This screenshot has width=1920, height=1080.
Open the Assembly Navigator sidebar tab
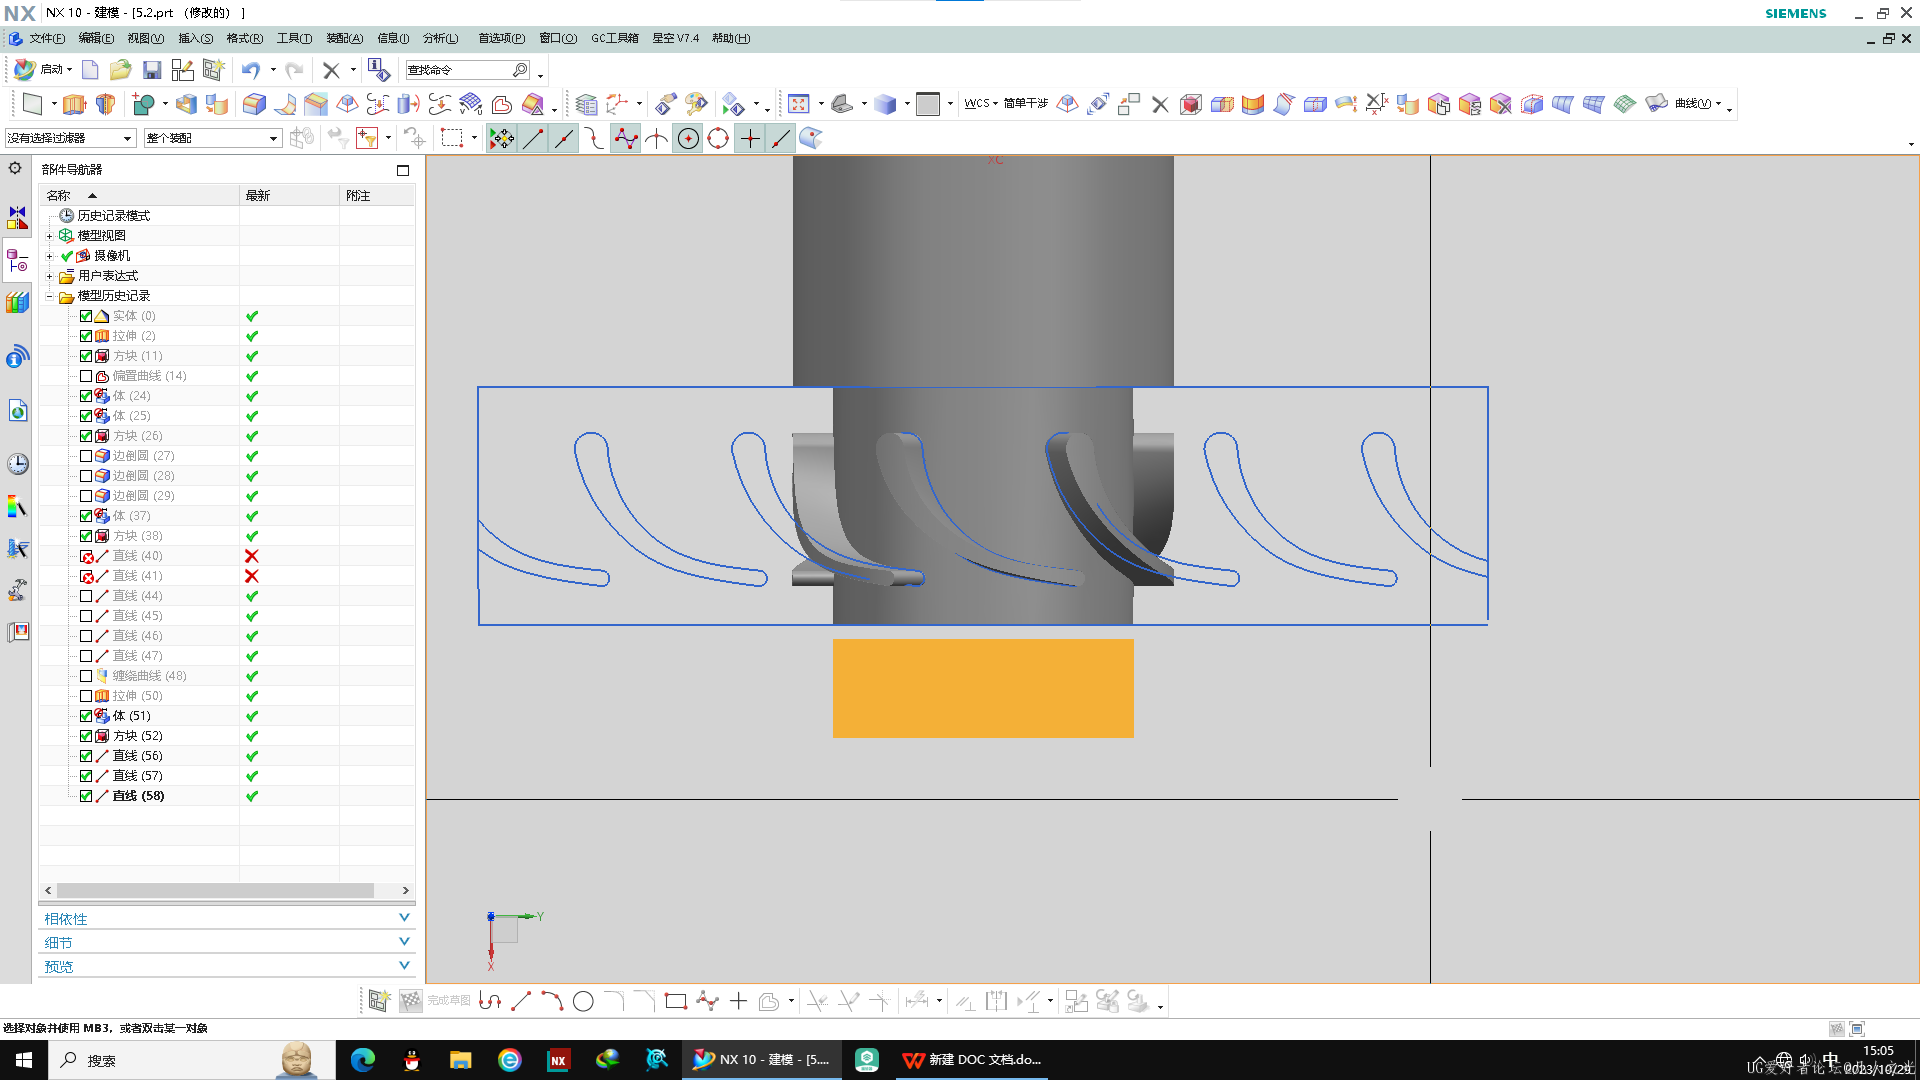[17, 216]
